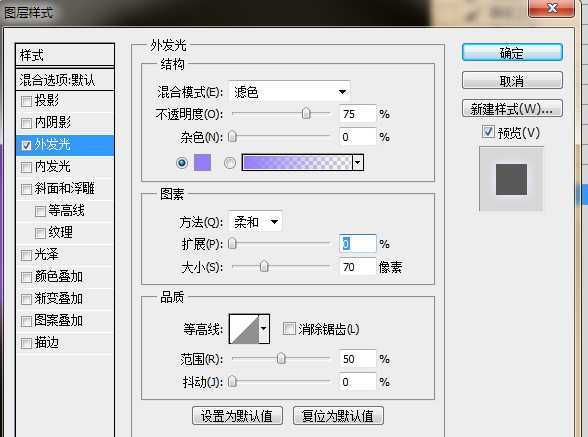Viewport: 588px width, 437px height.
Task: Enable the 颜色叠加 color overlay checkbox
Action: point(26,277)
